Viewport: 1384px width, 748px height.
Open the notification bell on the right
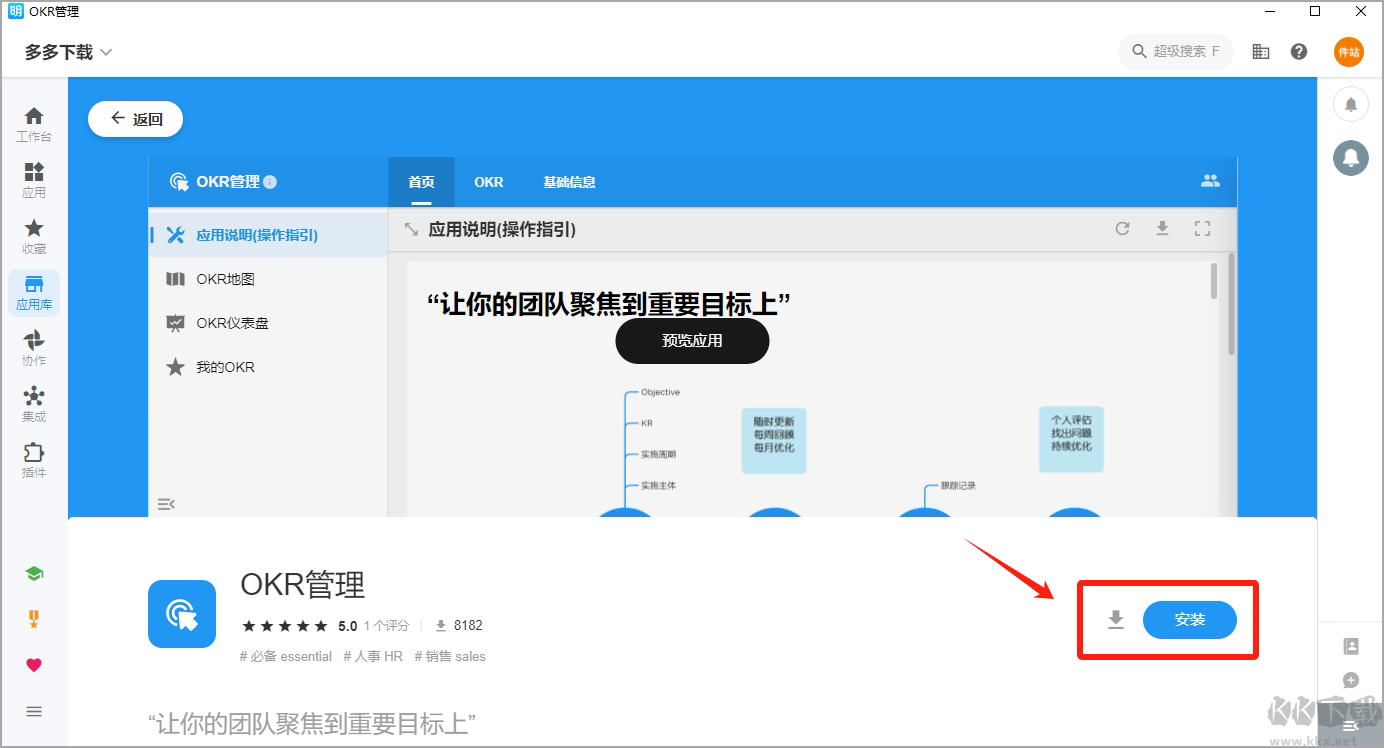coord(1351,104)
